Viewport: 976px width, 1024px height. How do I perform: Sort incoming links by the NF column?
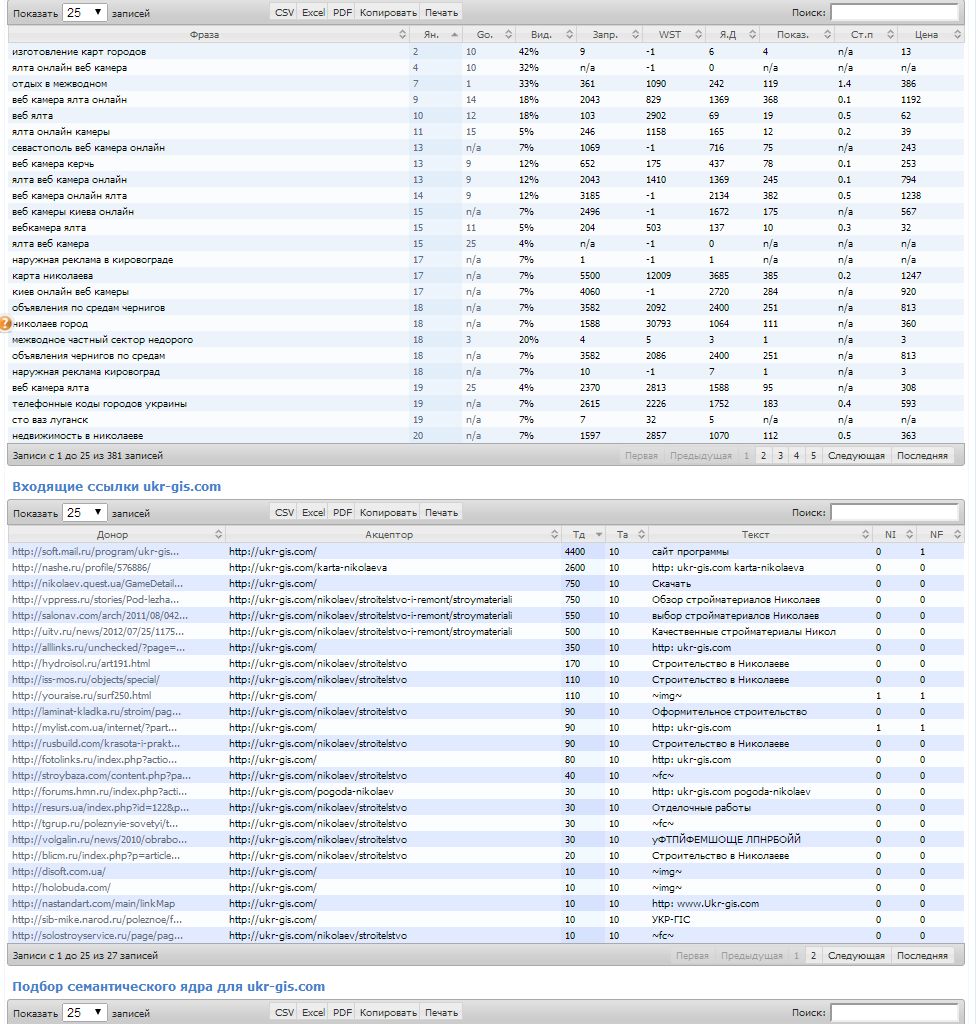click(x=936, y=535)
